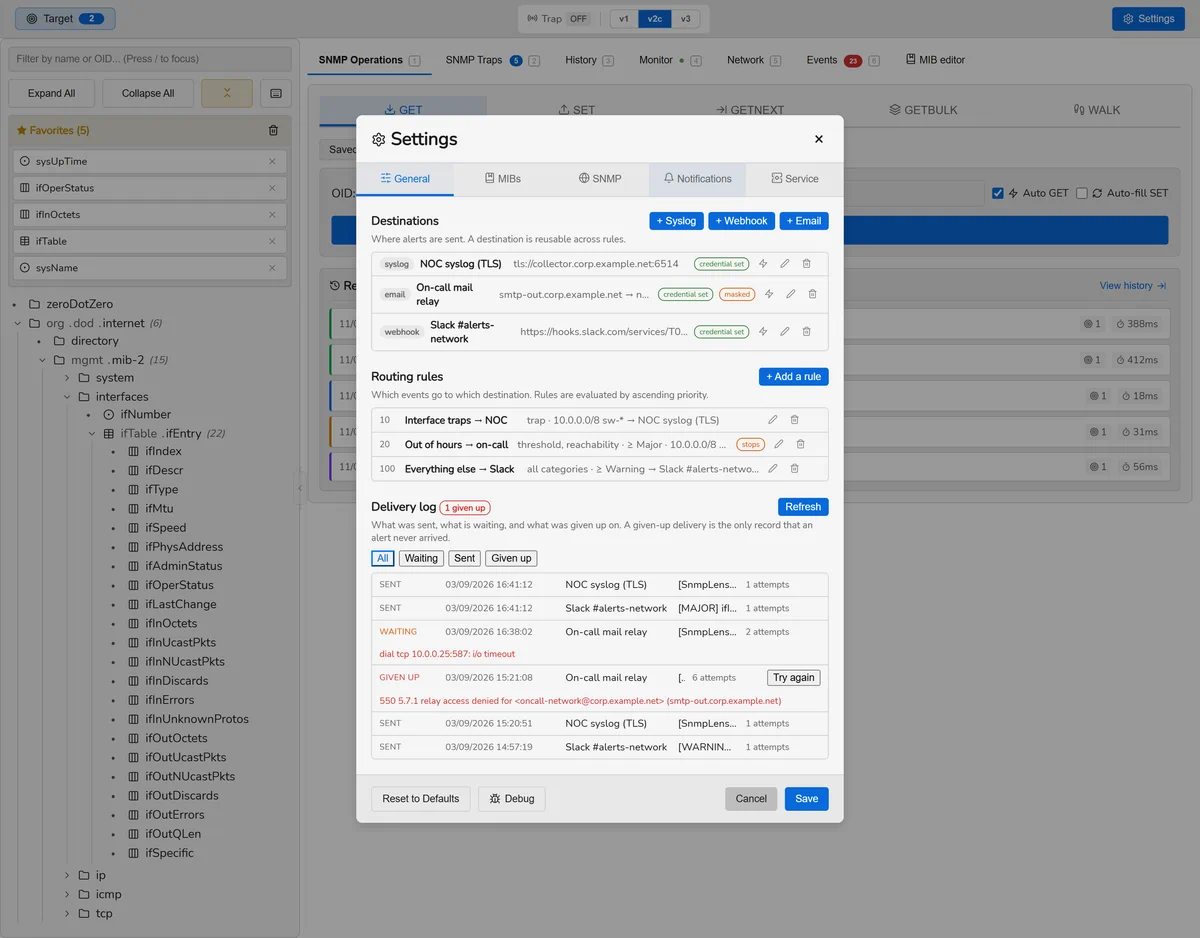Edit the Everything else → Slack rule

point(773,468)
